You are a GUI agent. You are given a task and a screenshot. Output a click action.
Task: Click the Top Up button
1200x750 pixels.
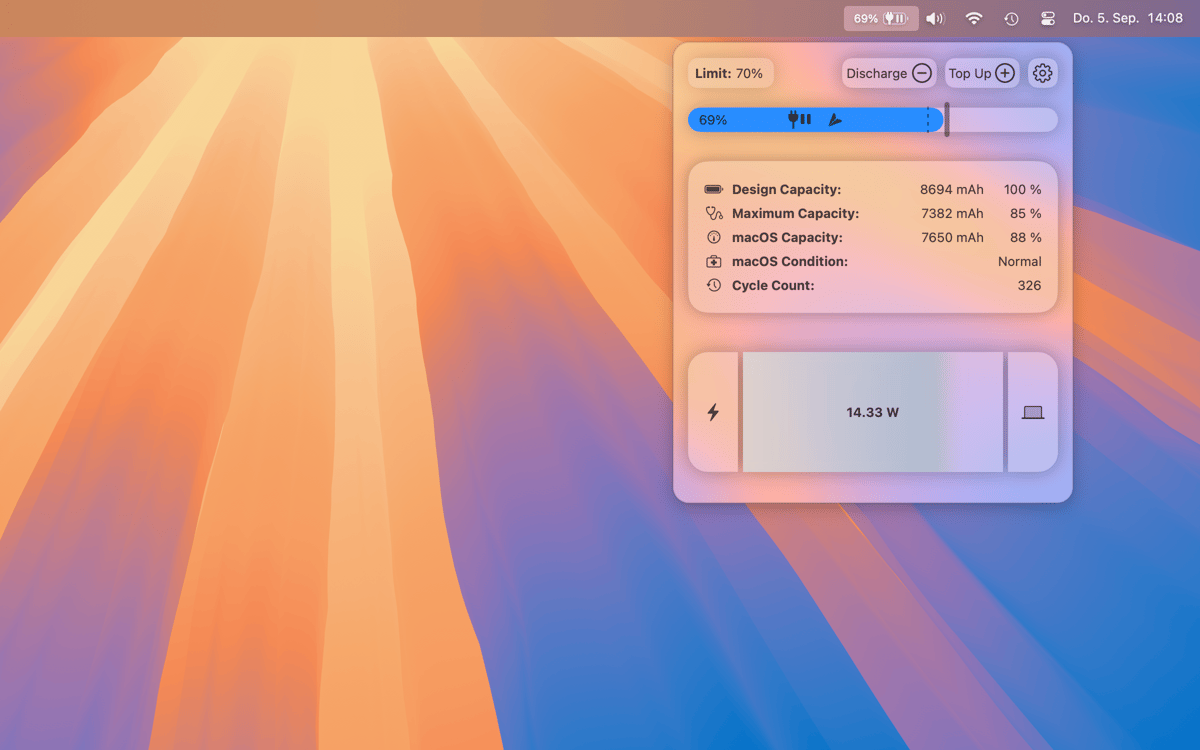coord(981,73)
